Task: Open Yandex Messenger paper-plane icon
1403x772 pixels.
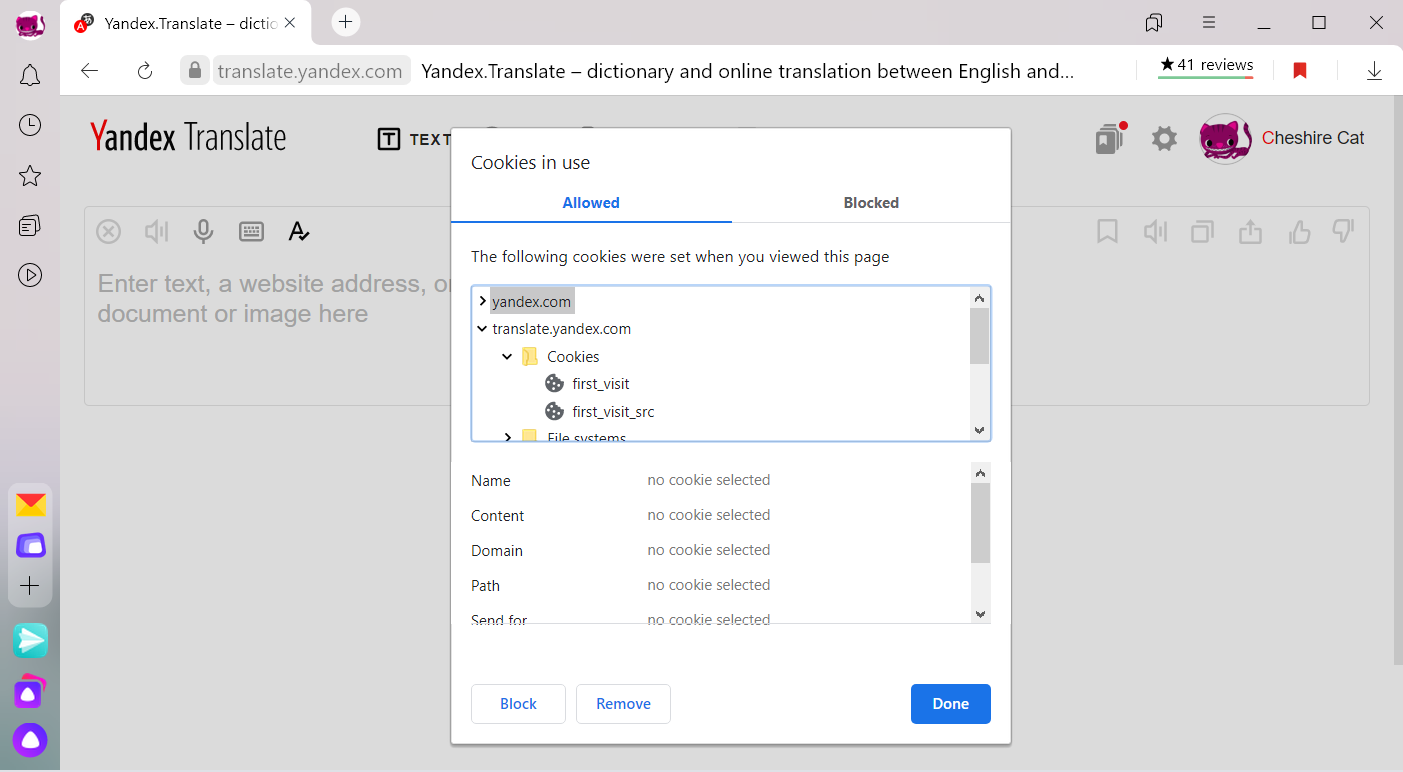Action: [x=30, y=640]
